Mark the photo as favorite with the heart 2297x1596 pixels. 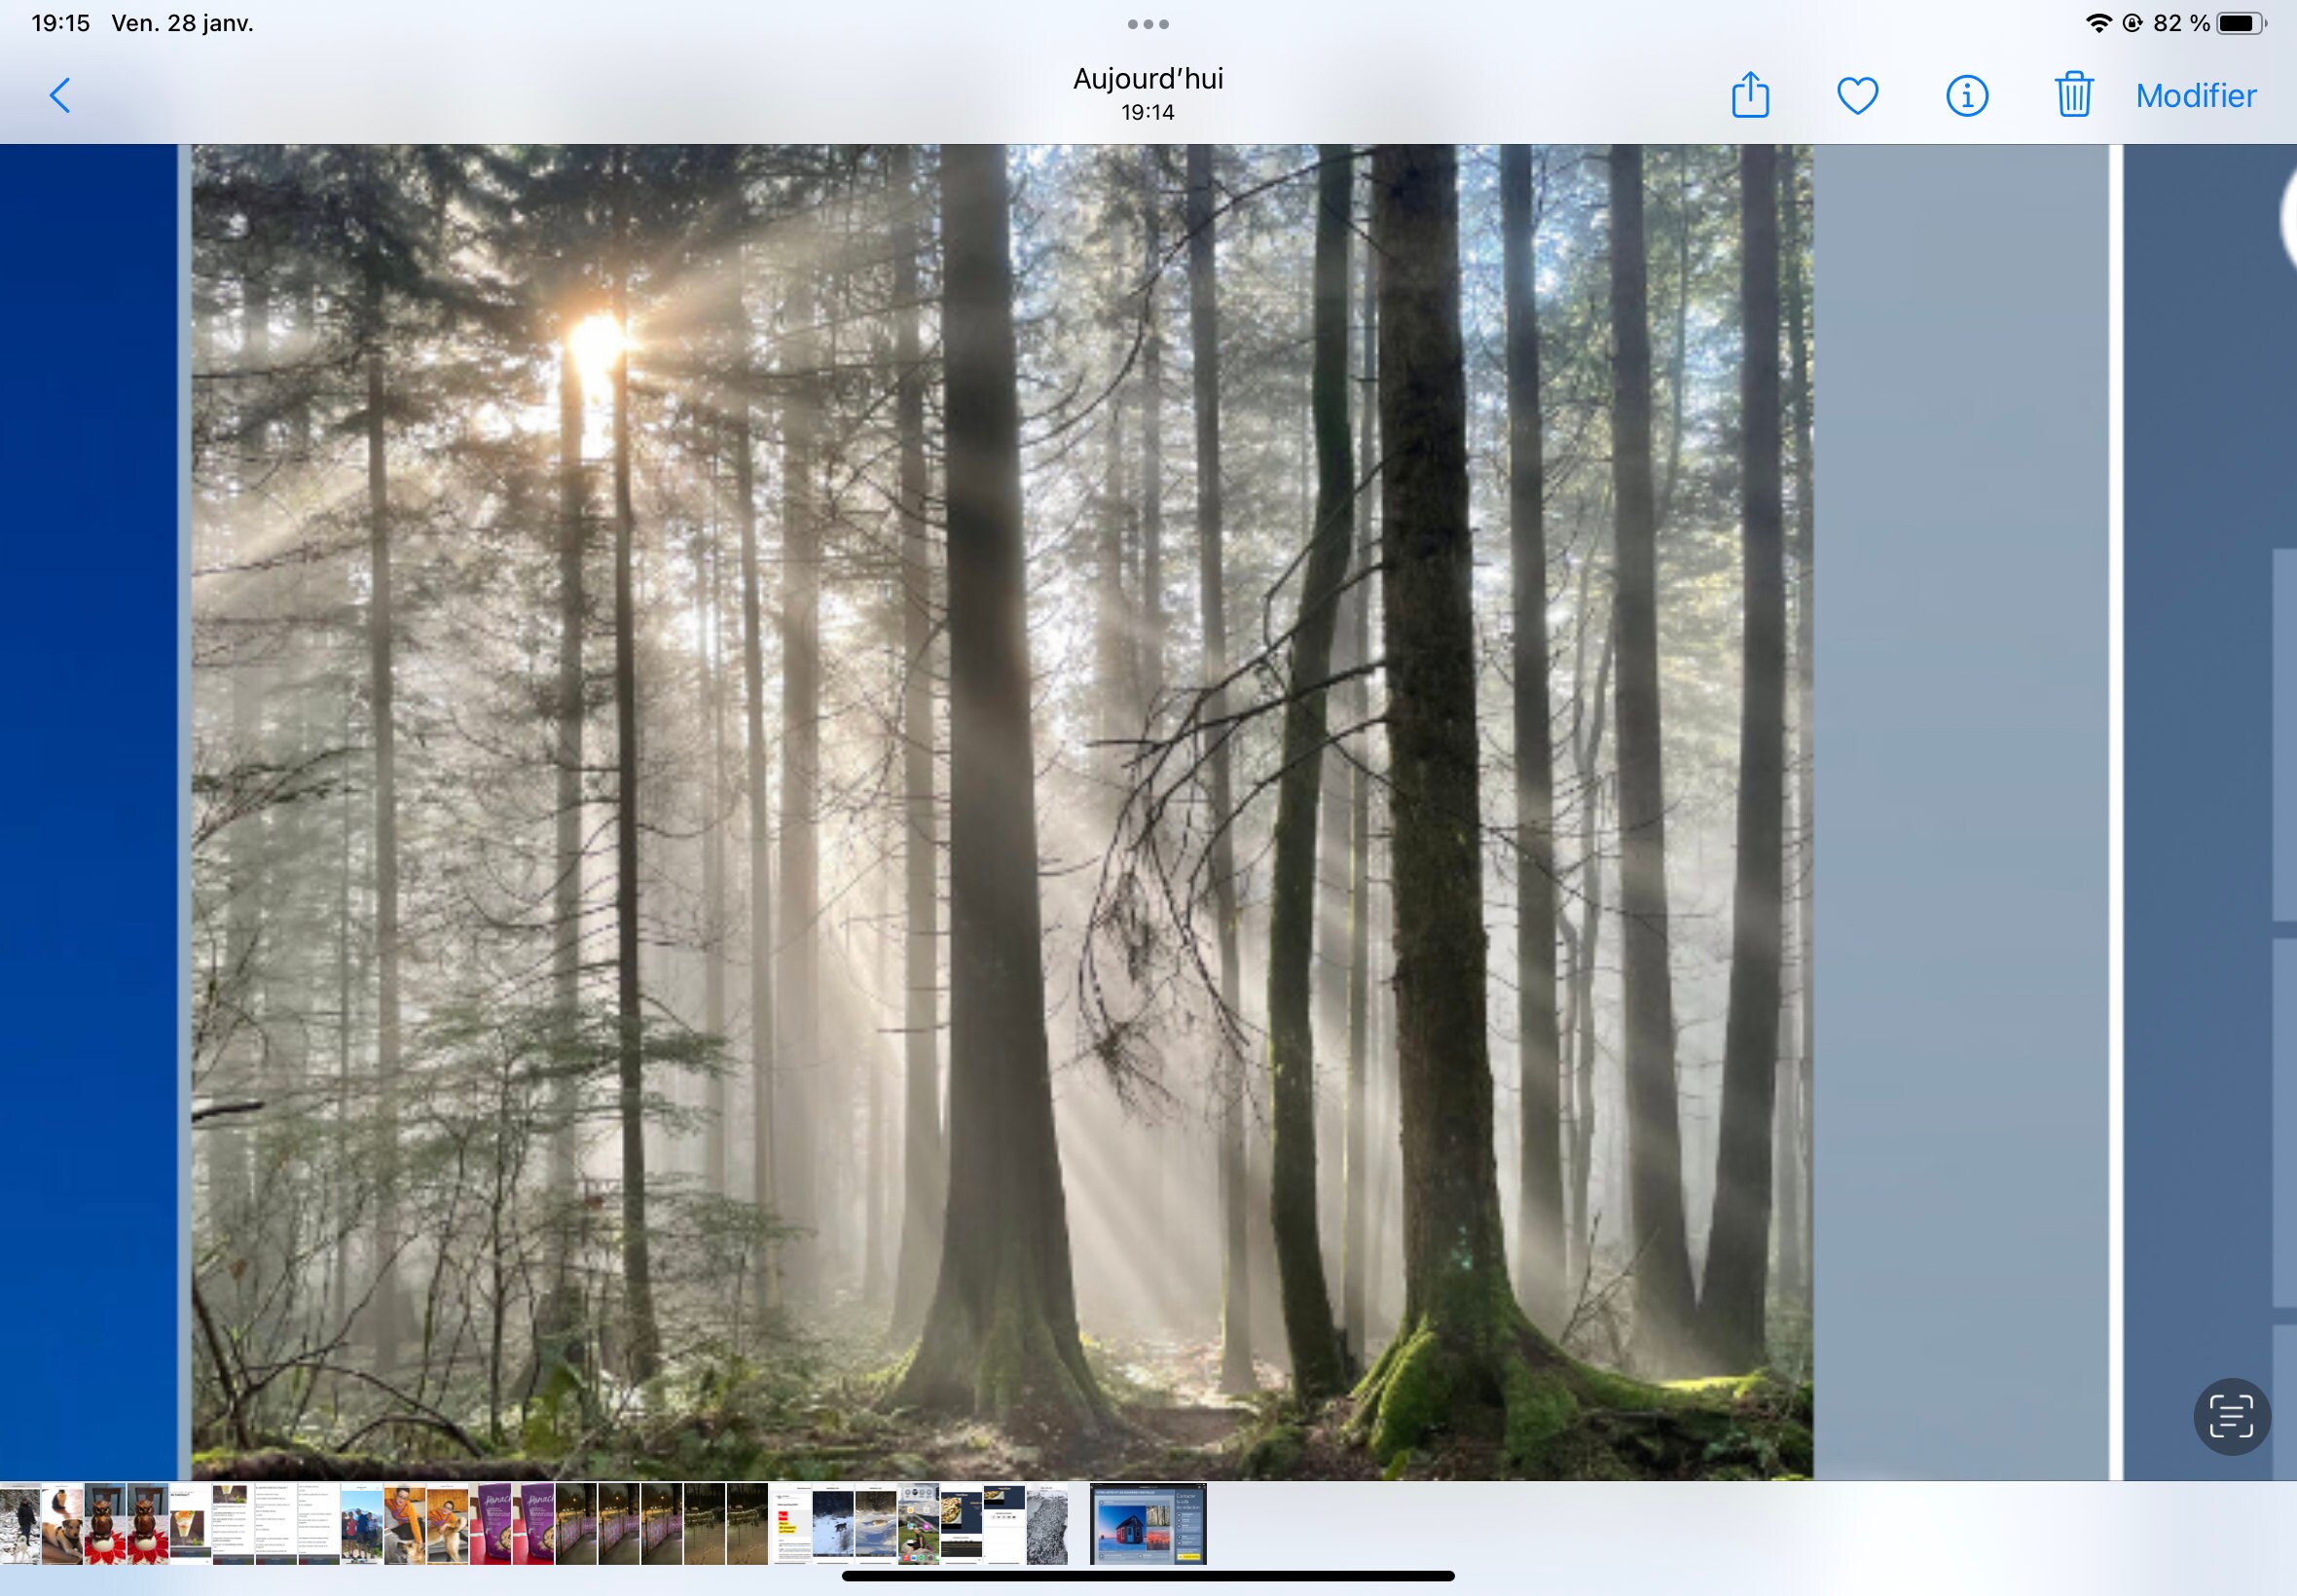click(x=1858, y=96)
